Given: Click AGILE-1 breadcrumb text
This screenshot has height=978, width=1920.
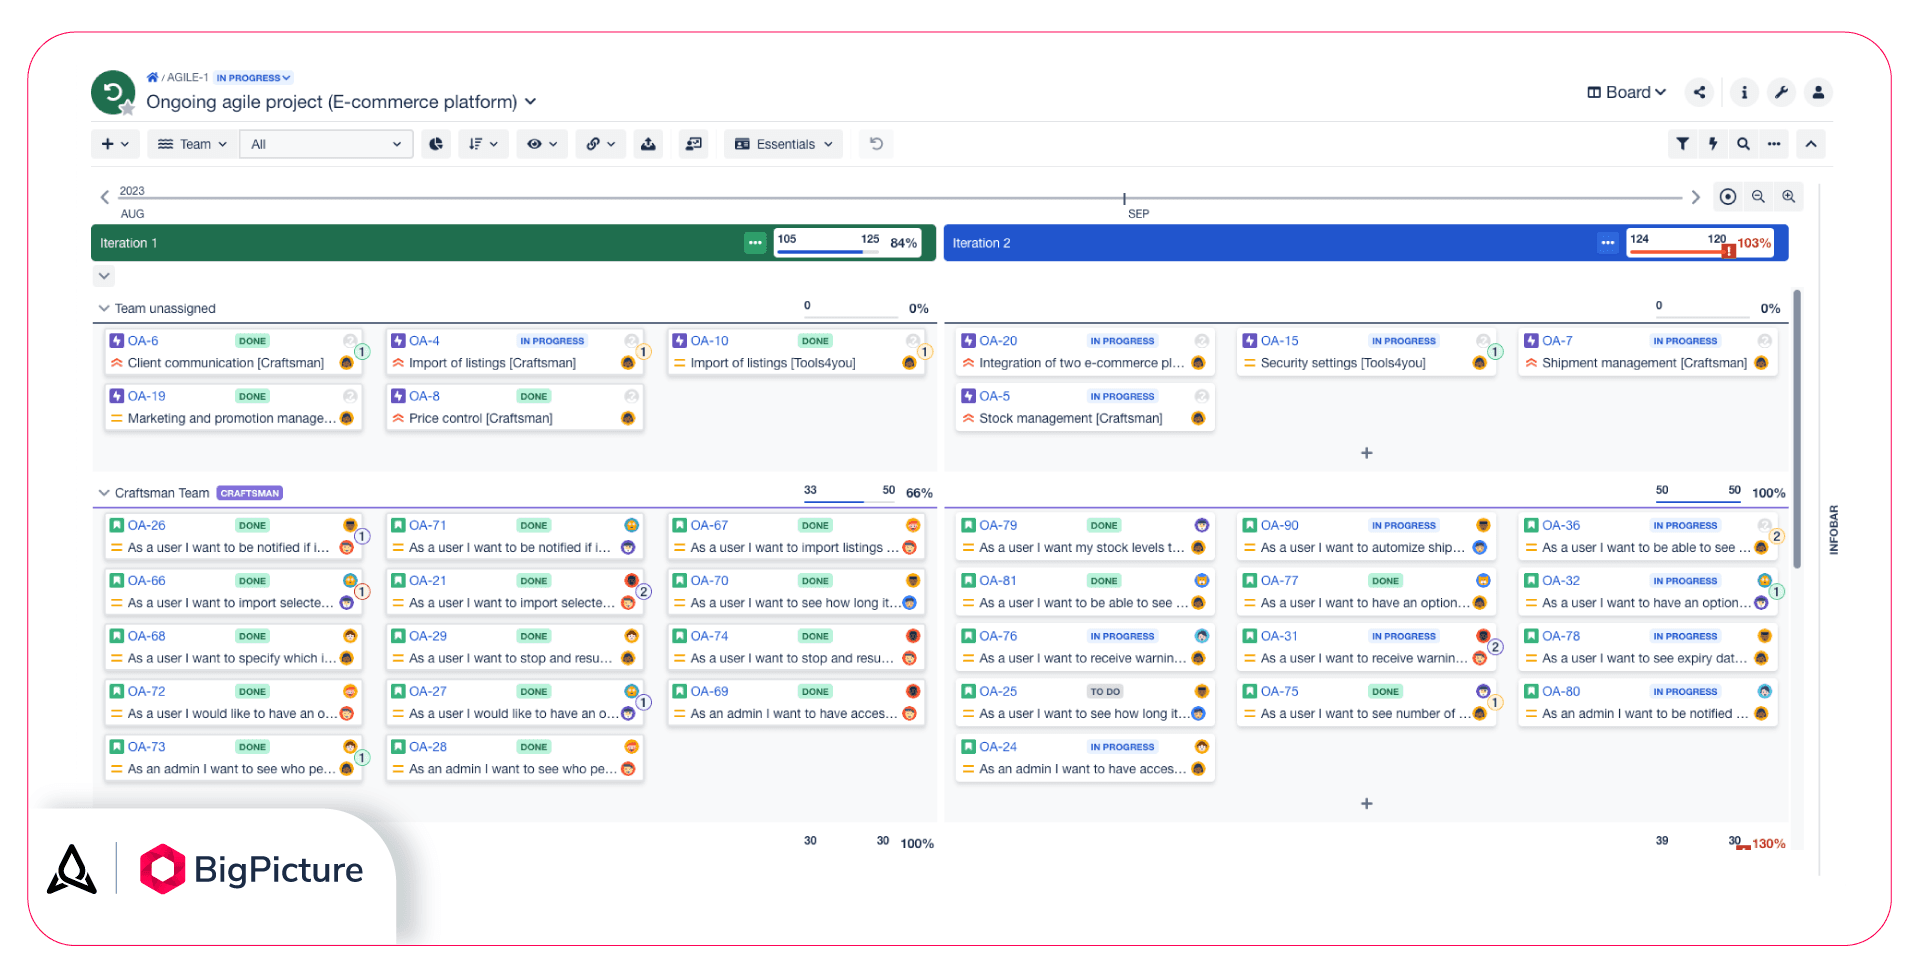Looking at the screenshot, I should pyautogui.click(x=187, y=77).
